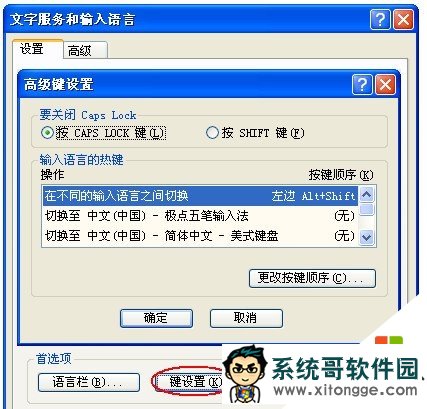
Task: Confirm with the 确定 button
Action: point(156,318)
